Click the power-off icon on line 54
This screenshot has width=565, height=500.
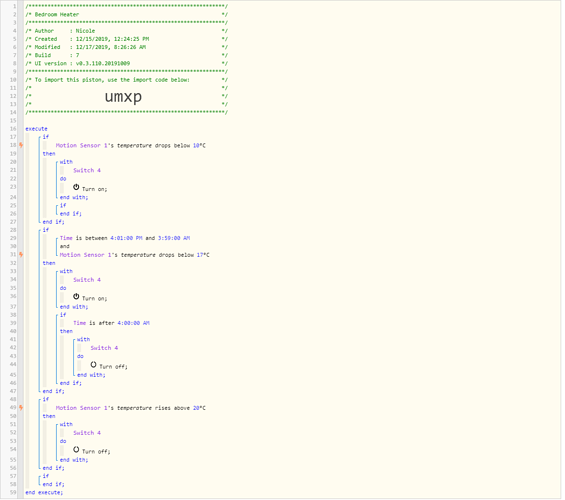click(x=76, y=450)
